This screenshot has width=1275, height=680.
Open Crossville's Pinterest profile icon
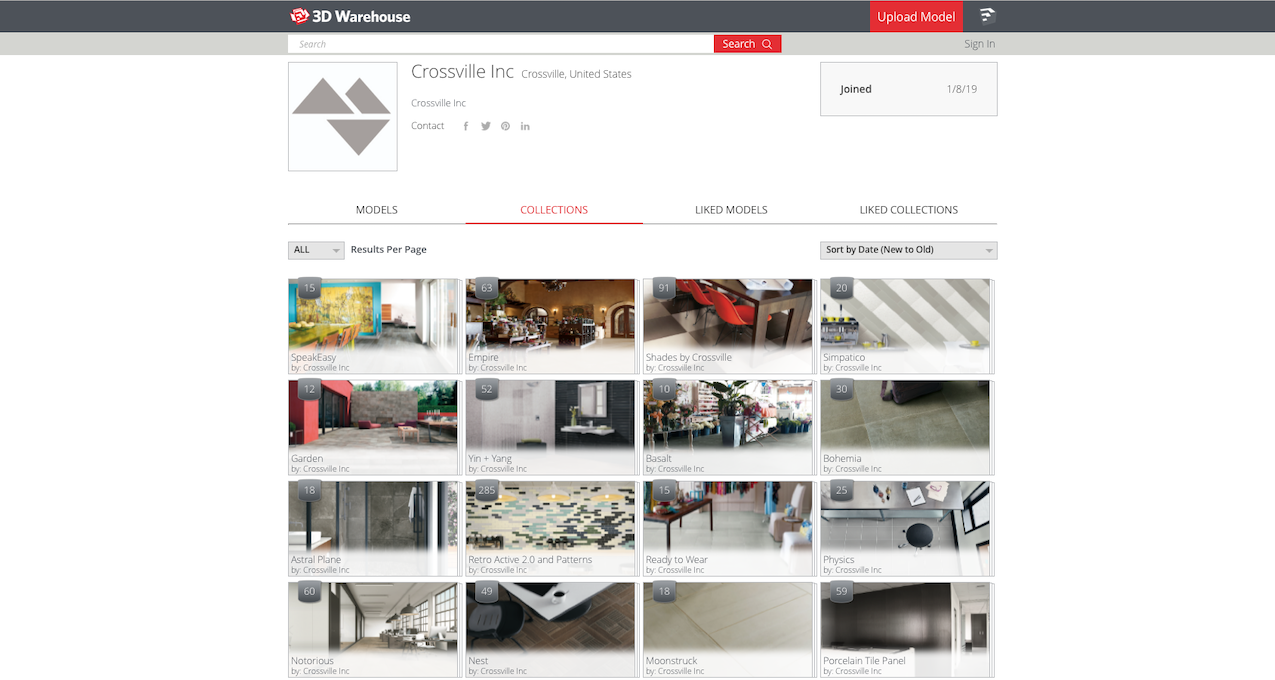coord(506,126)
